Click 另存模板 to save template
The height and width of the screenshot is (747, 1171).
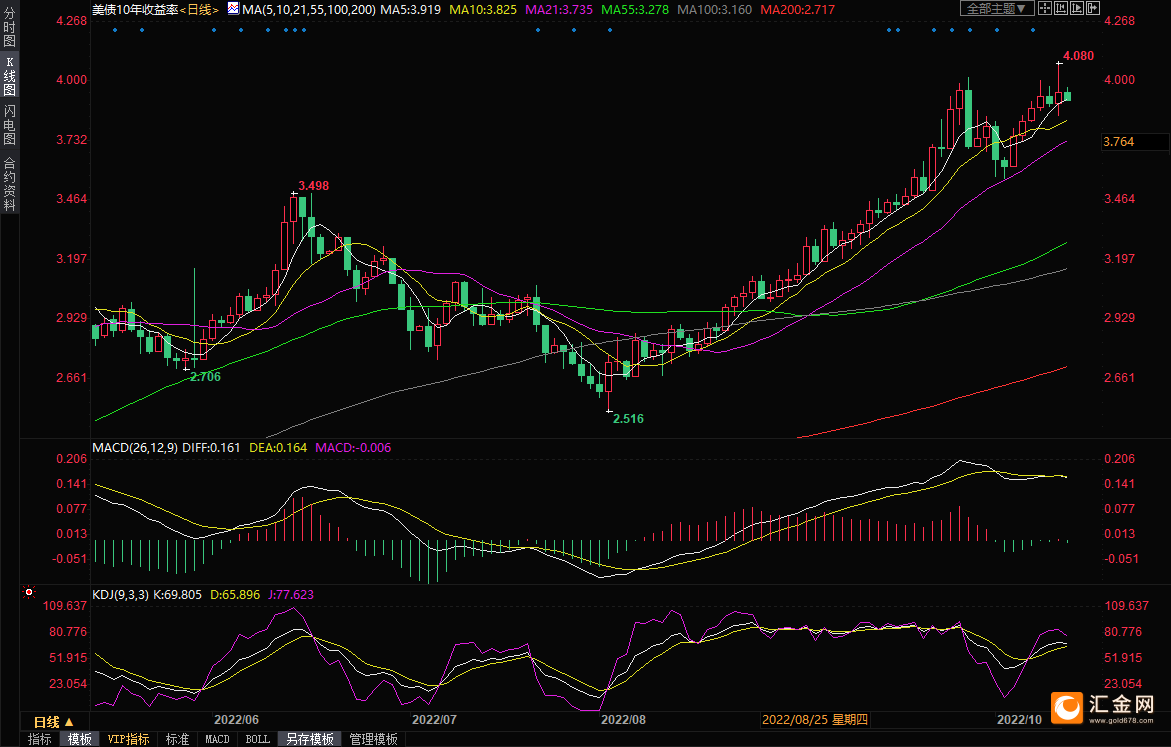[x=310, y=739]
